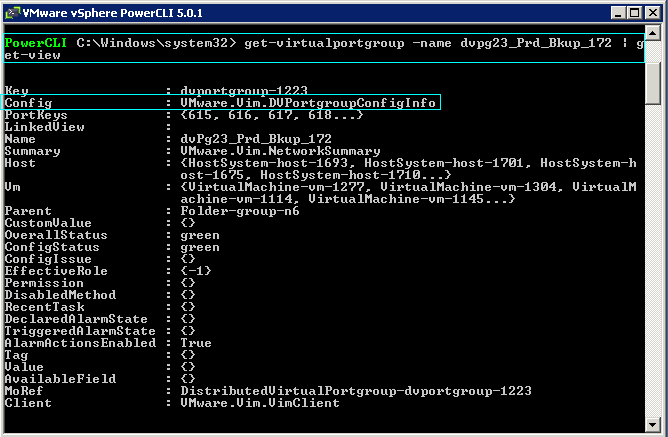Click the get-virtualportgroup command text
The image size is (668, 437).
click(324, 43)
